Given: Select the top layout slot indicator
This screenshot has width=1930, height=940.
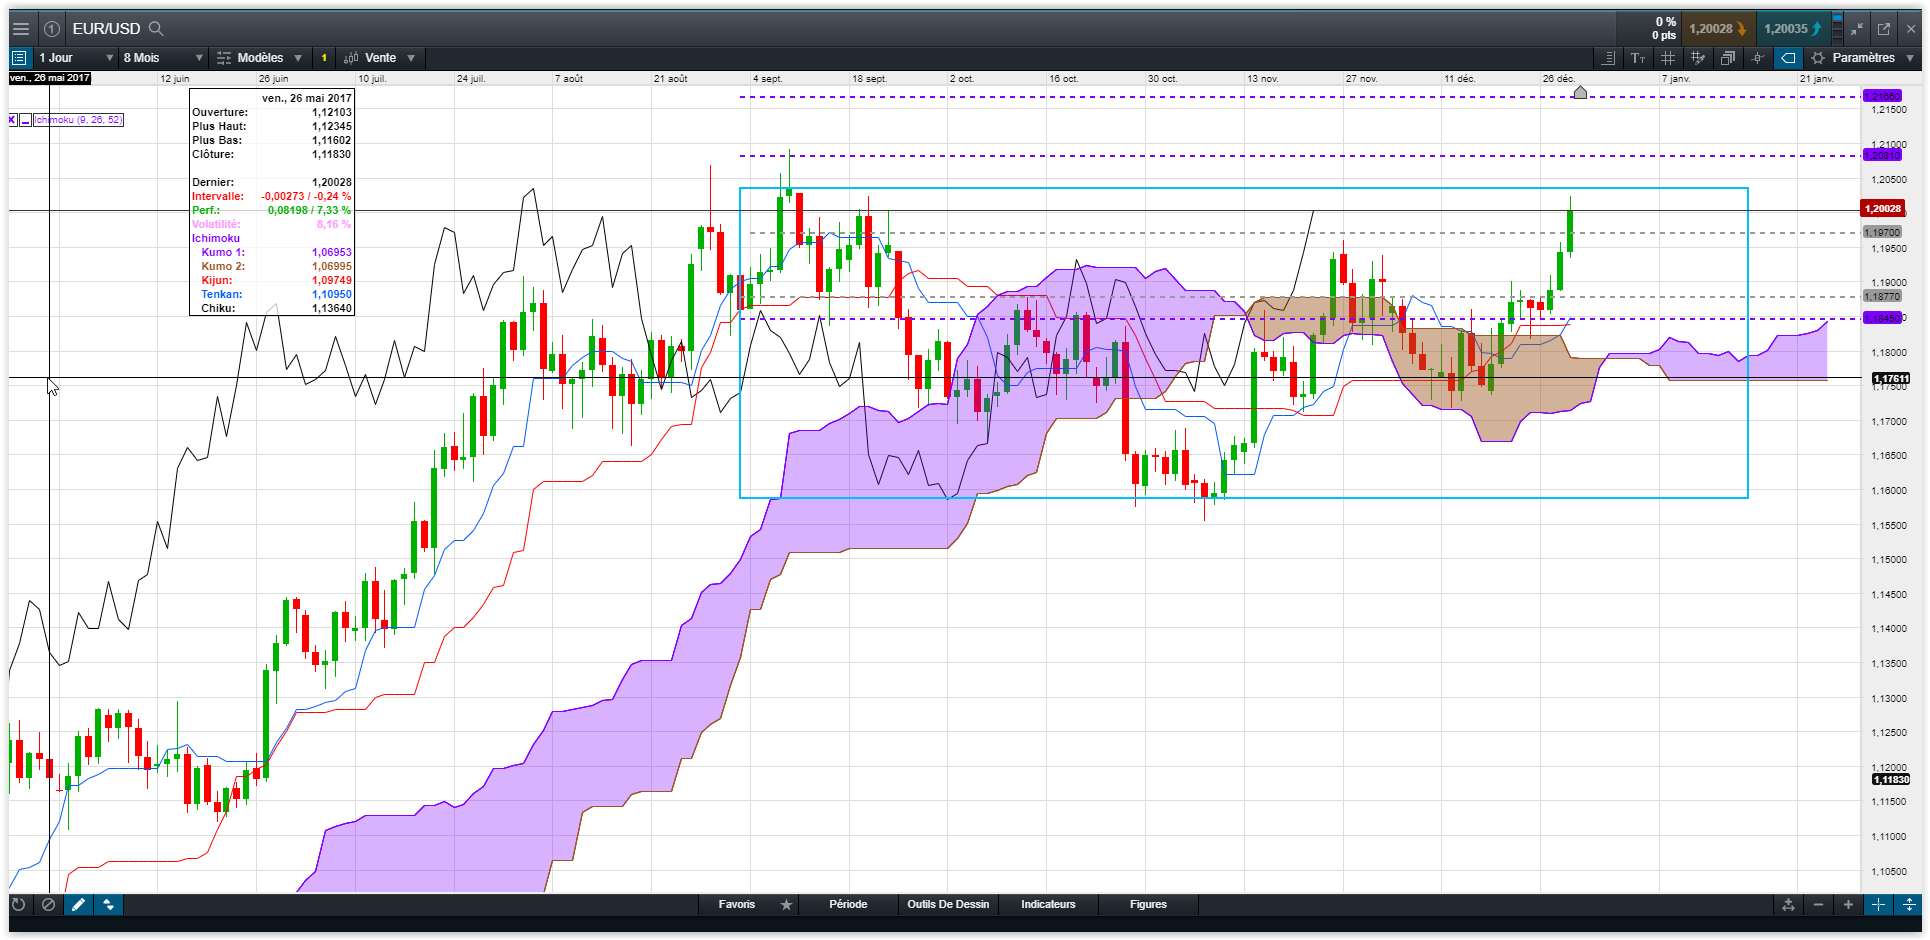Looking at the screenshot, I should point(1838,18).
